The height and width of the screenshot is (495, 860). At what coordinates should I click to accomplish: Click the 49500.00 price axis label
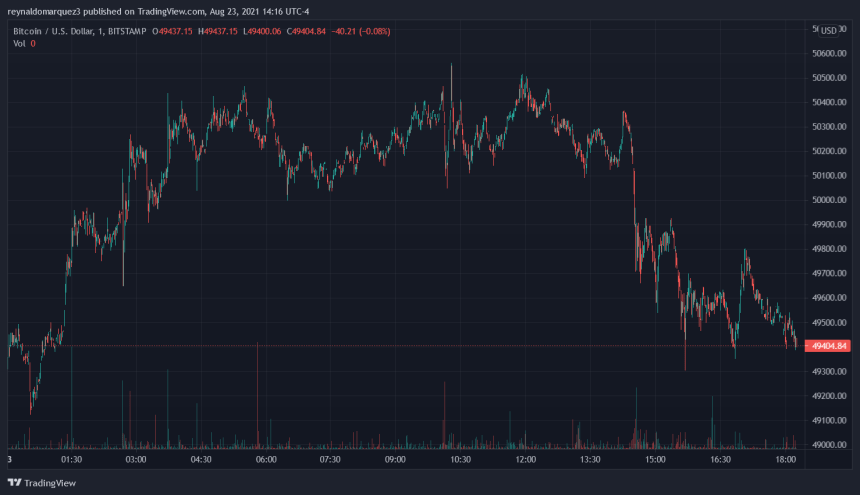tap(829, 322)
